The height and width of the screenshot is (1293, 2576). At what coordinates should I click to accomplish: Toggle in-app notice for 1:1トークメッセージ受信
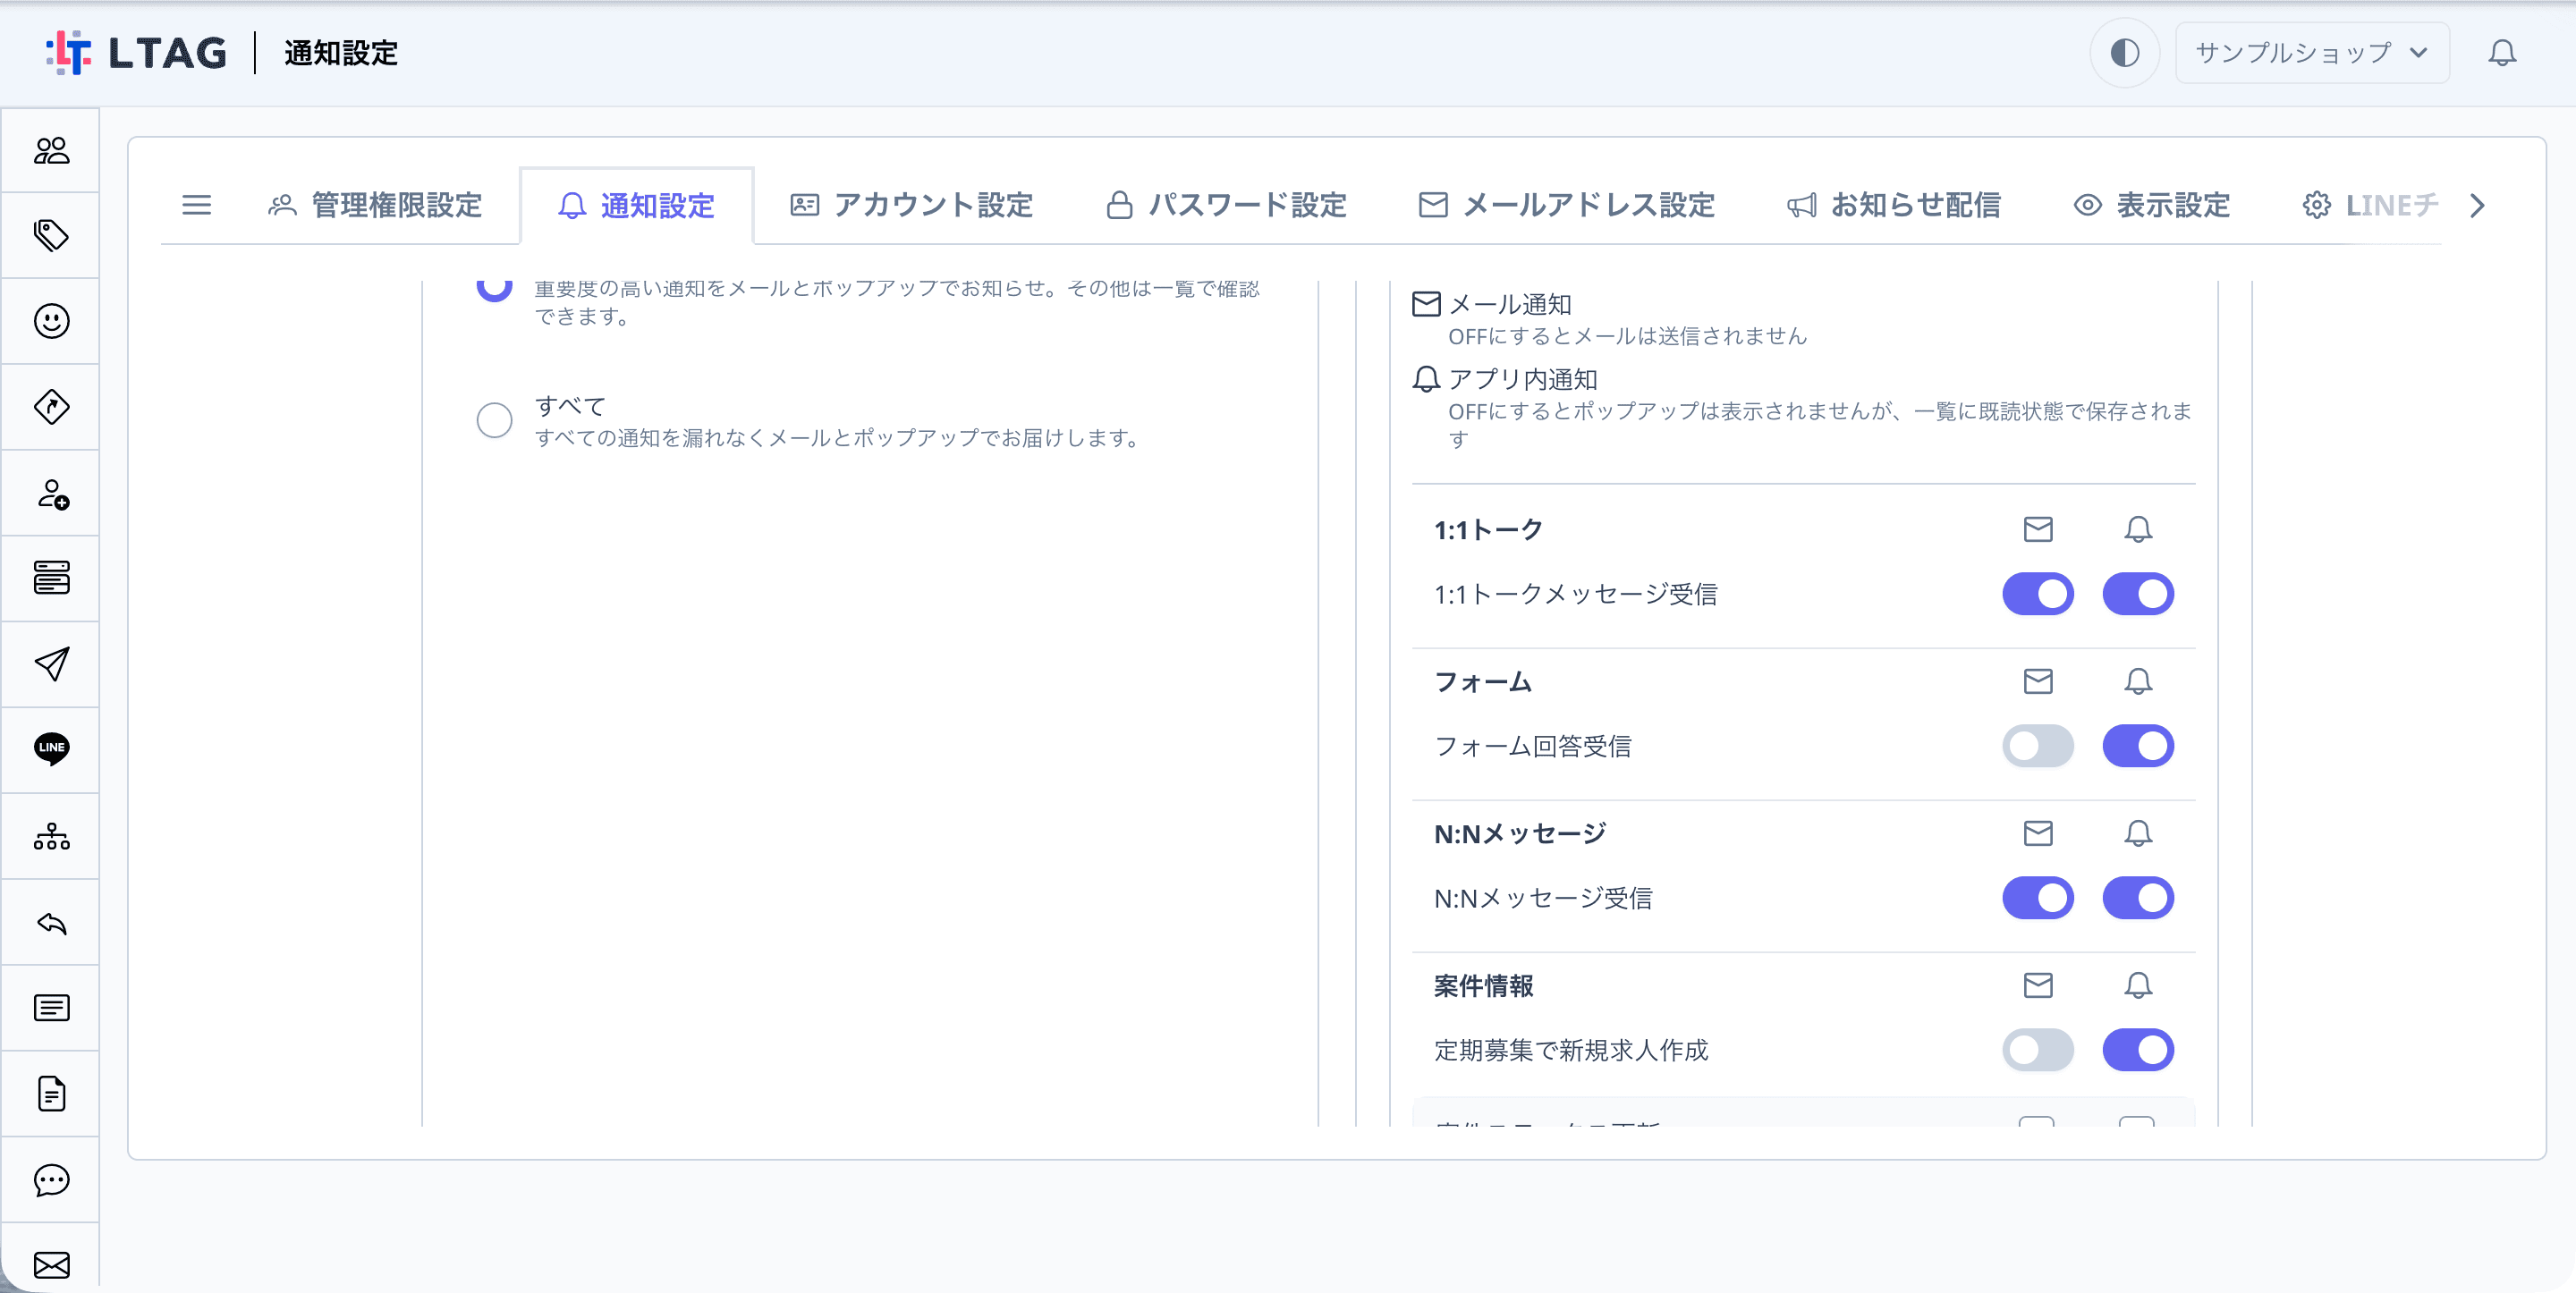pos(2138,594)
